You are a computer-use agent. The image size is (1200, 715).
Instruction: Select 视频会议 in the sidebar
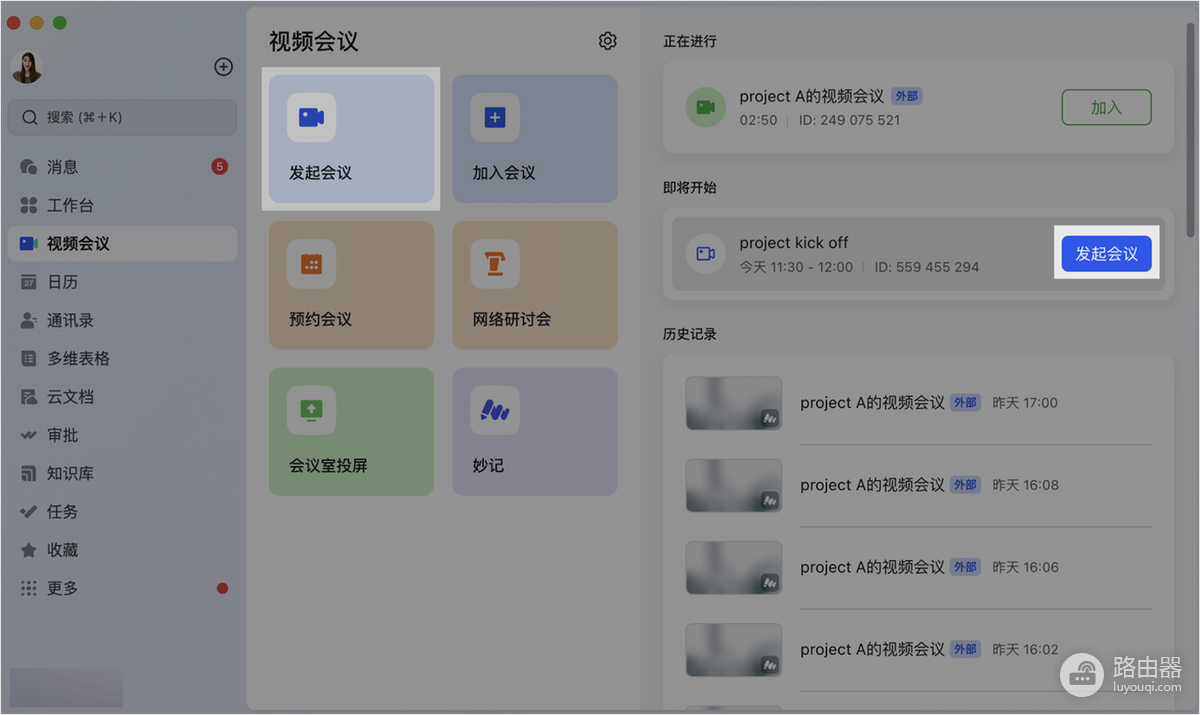[x=122, y=243]
